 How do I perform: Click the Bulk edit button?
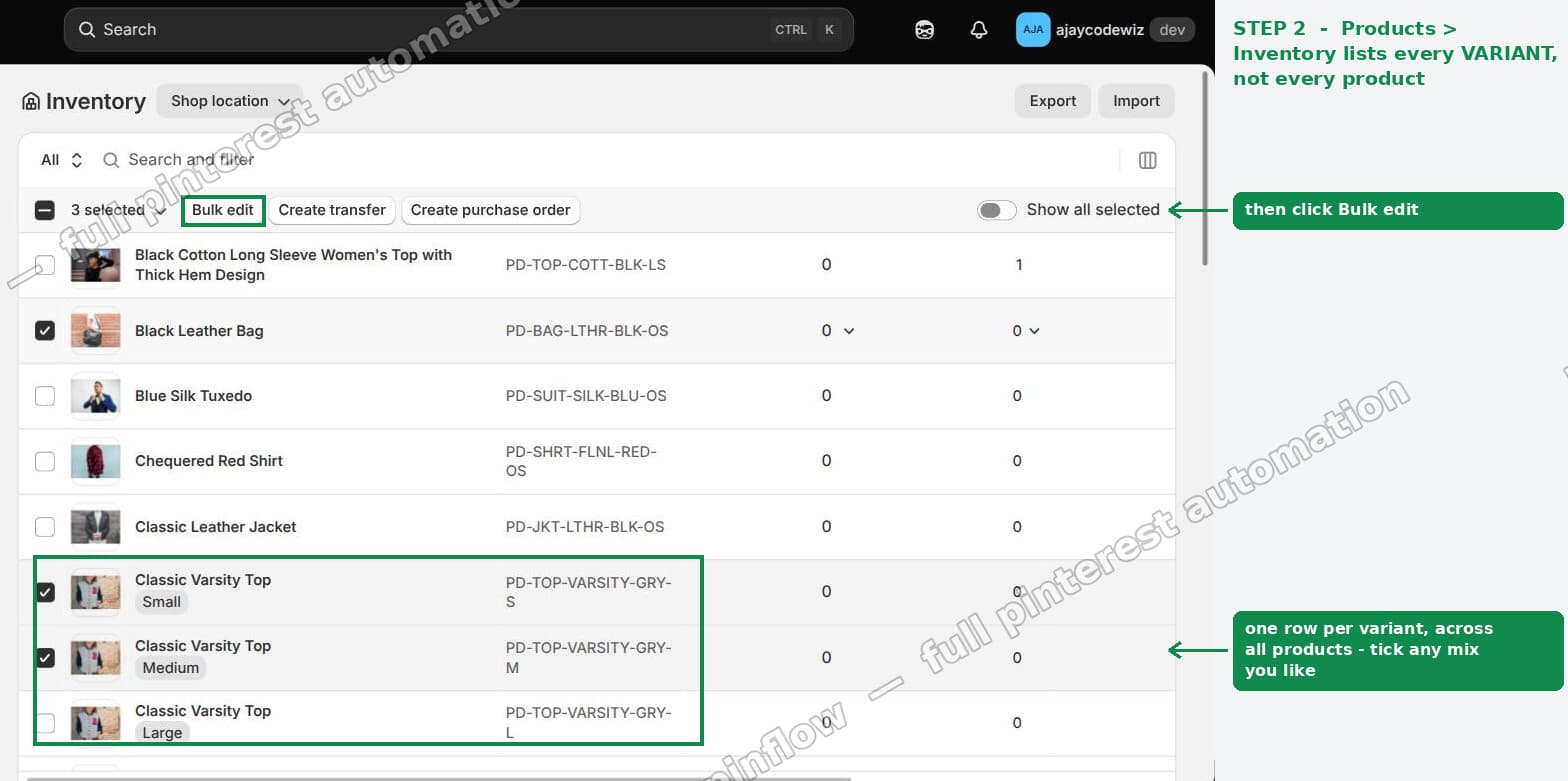(223, 210)
